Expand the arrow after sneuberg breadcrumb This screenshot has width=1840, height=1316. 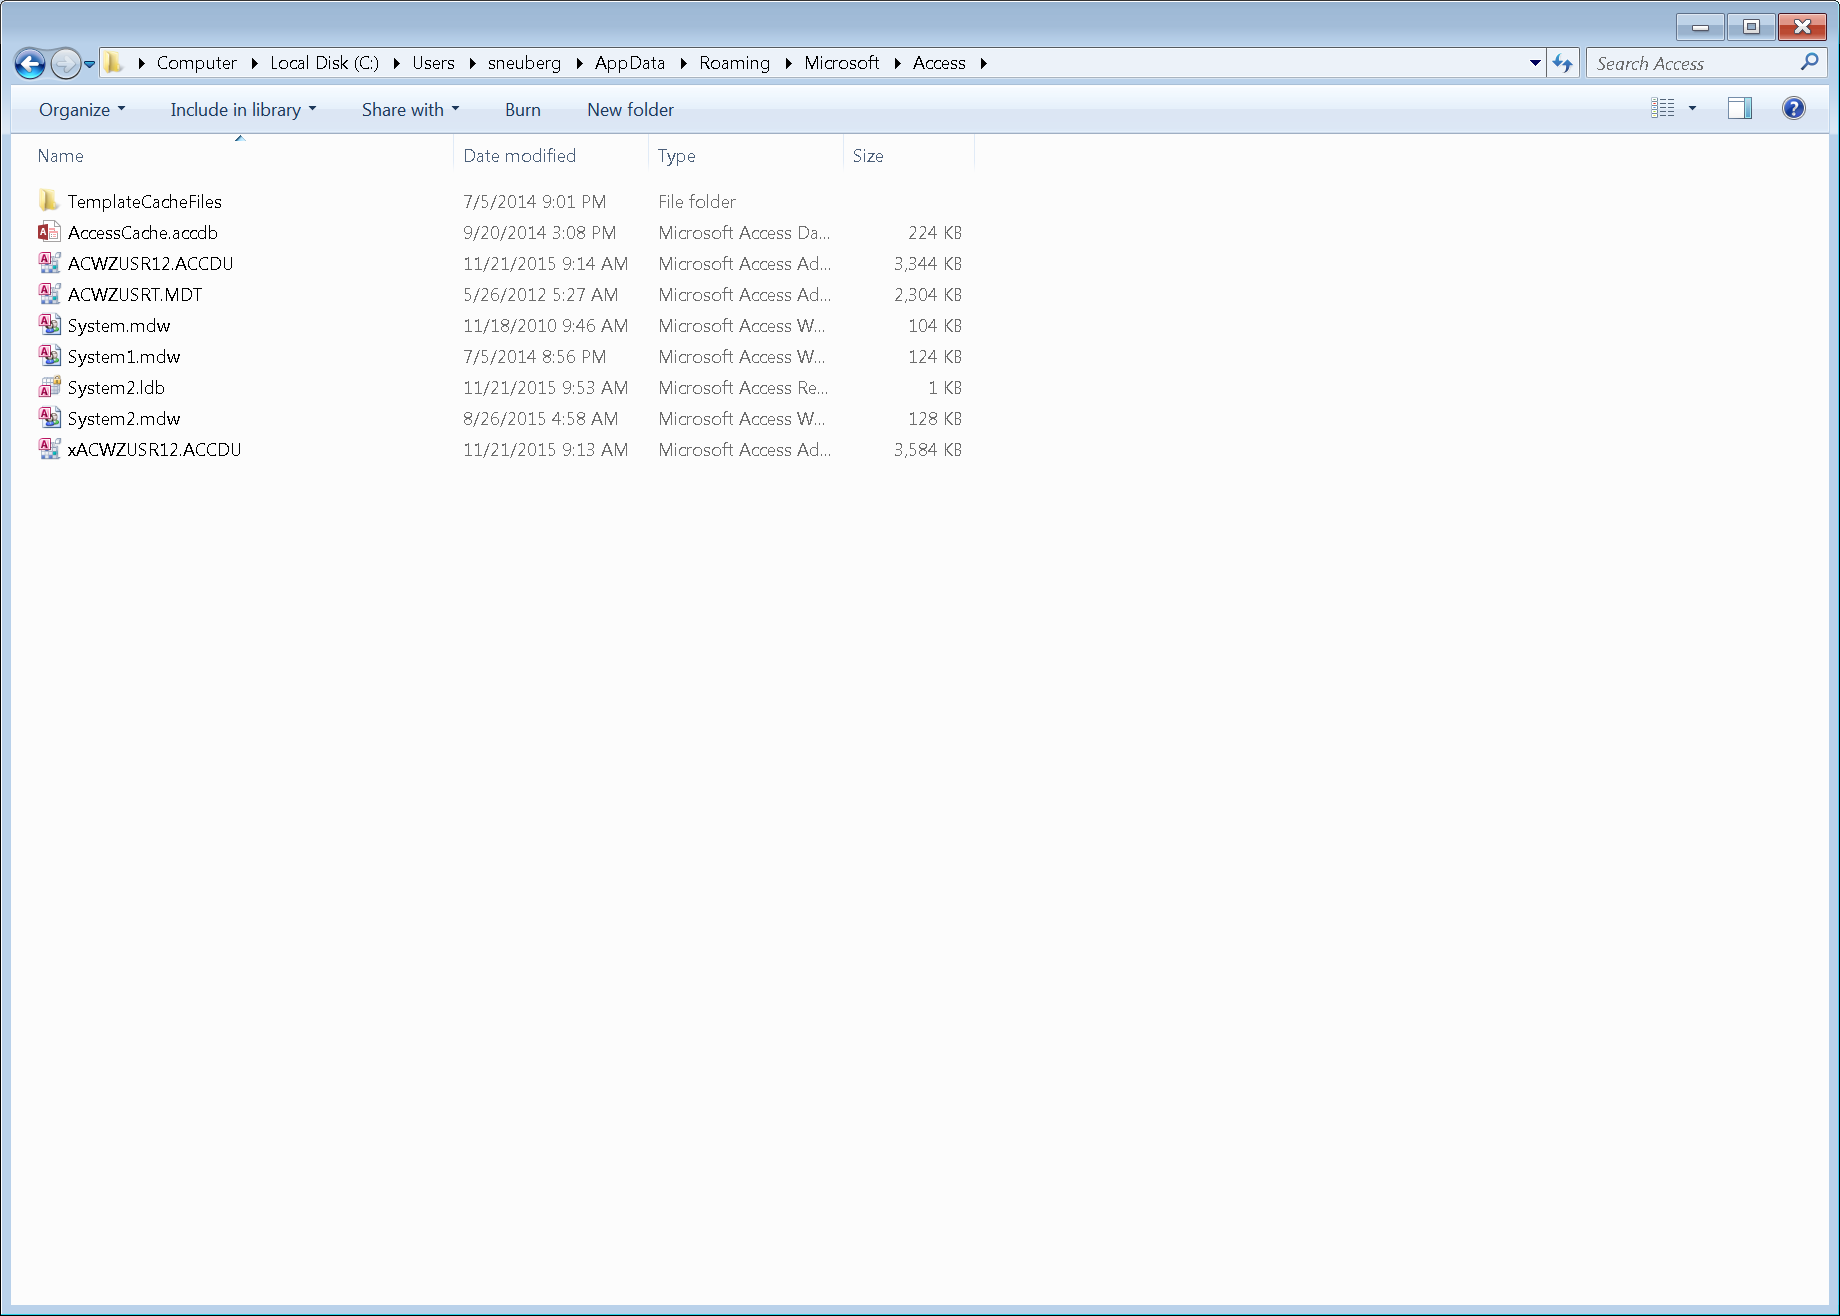click(x=579, y=63)
